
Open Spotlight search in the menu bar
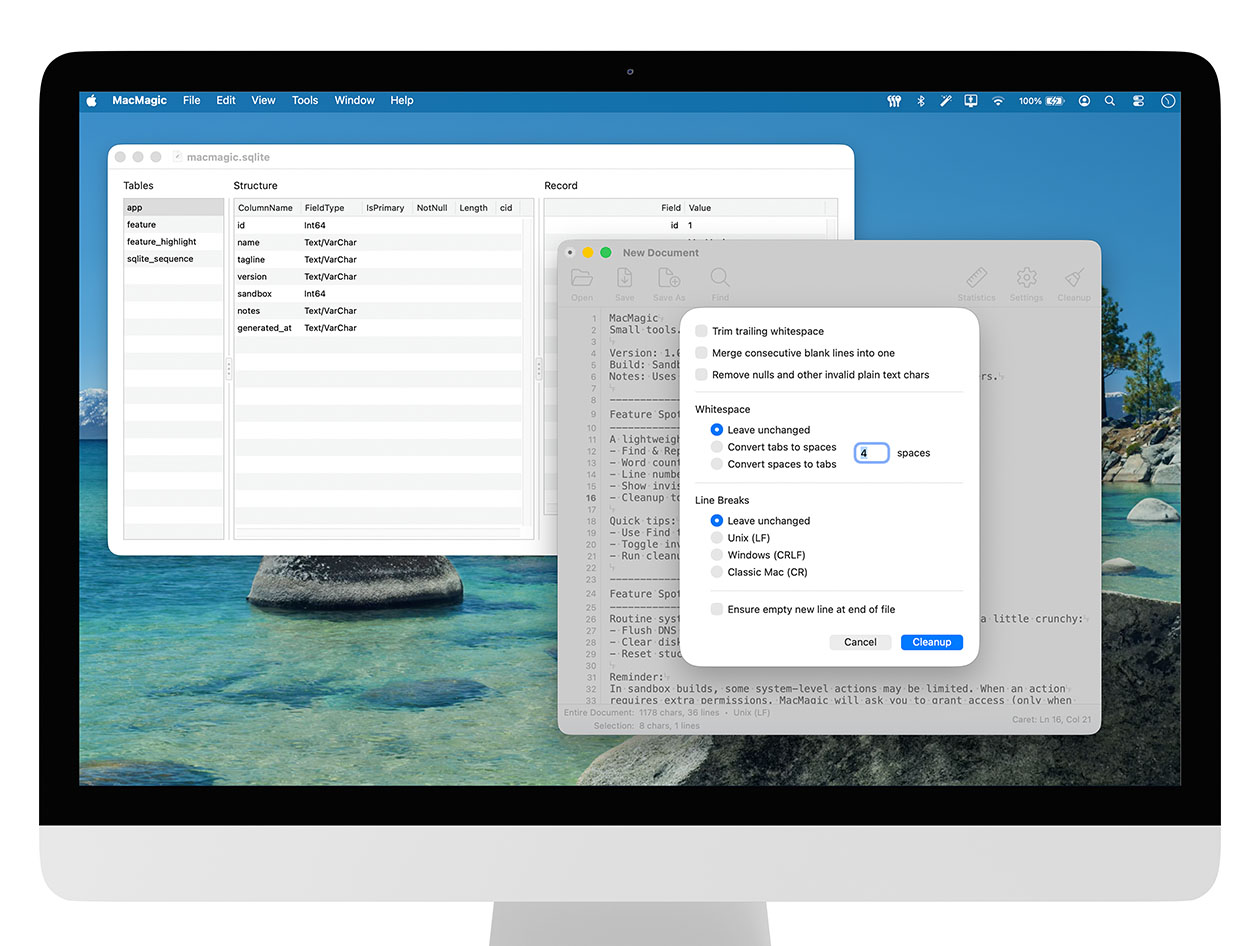[x=1110, y=100]
